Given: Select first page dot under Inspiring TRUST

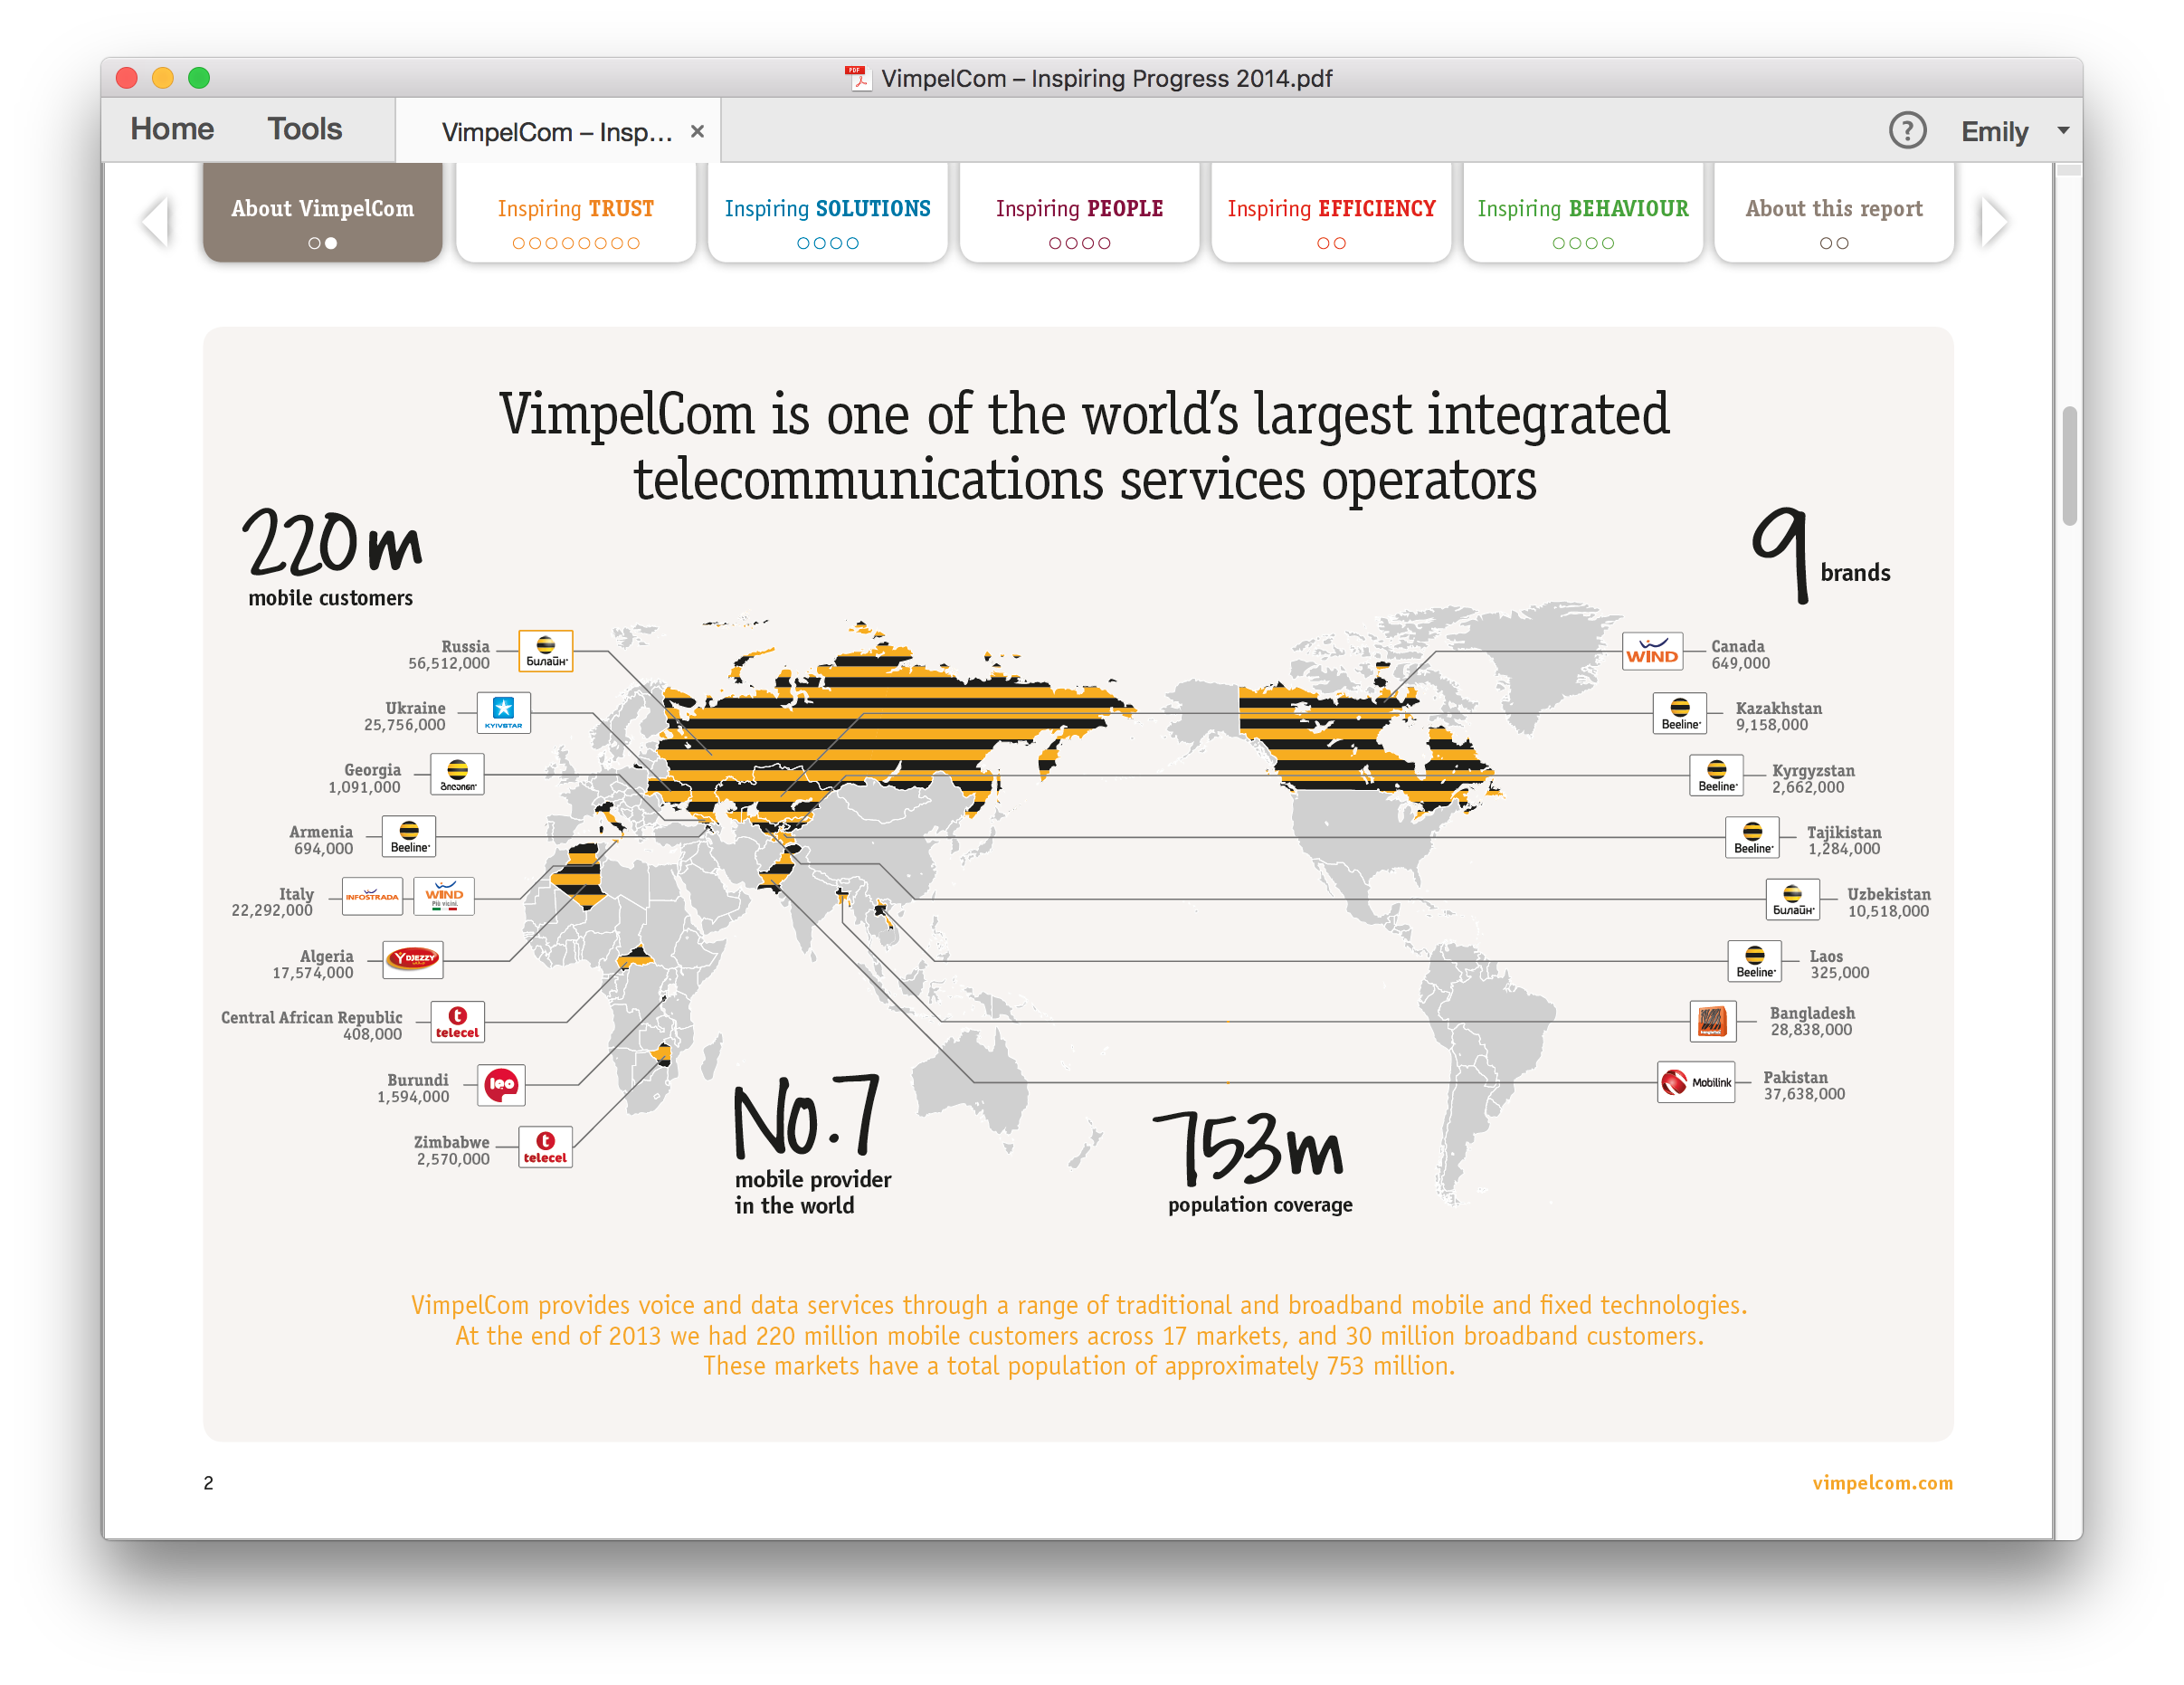Looking at the screenshot, I should coord(518,243).
